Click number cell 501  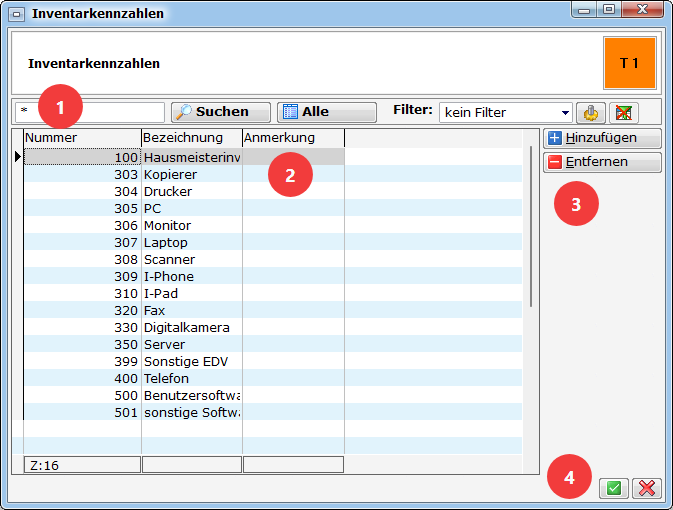click(x=82, y=412)
